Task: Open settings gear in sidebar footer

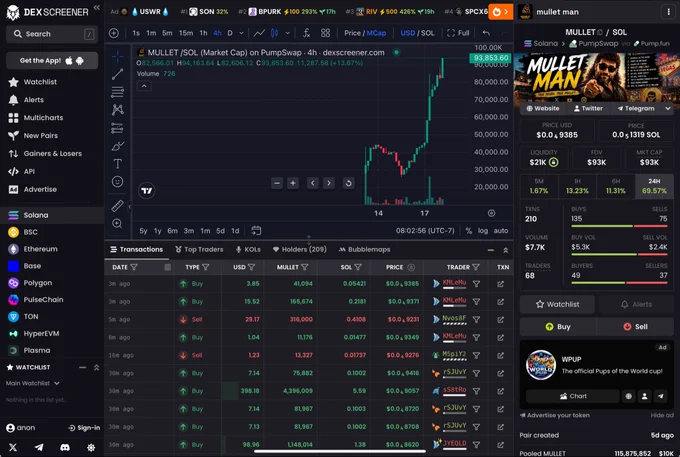Action: (91, 447)
